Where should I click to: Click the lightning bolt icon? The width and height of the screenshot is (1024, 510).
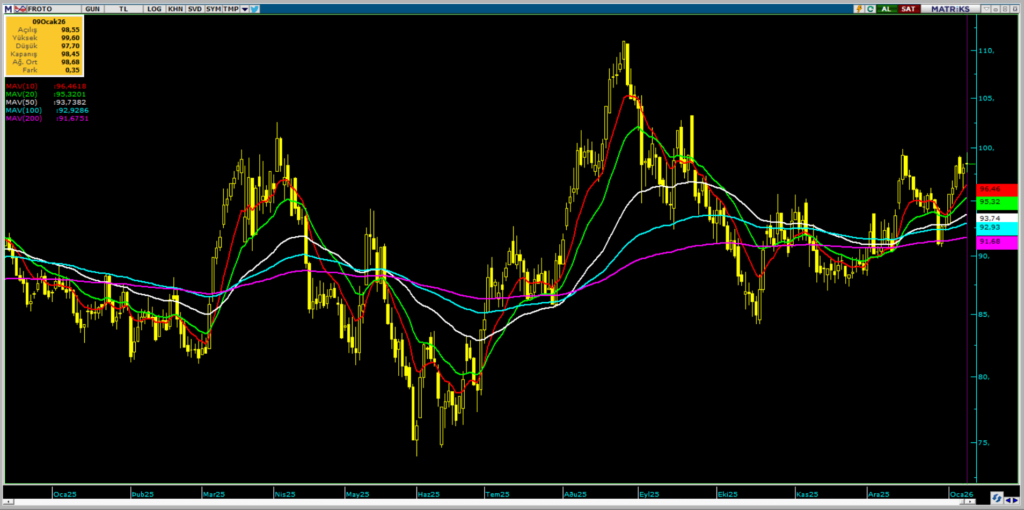tap(858, 8)
